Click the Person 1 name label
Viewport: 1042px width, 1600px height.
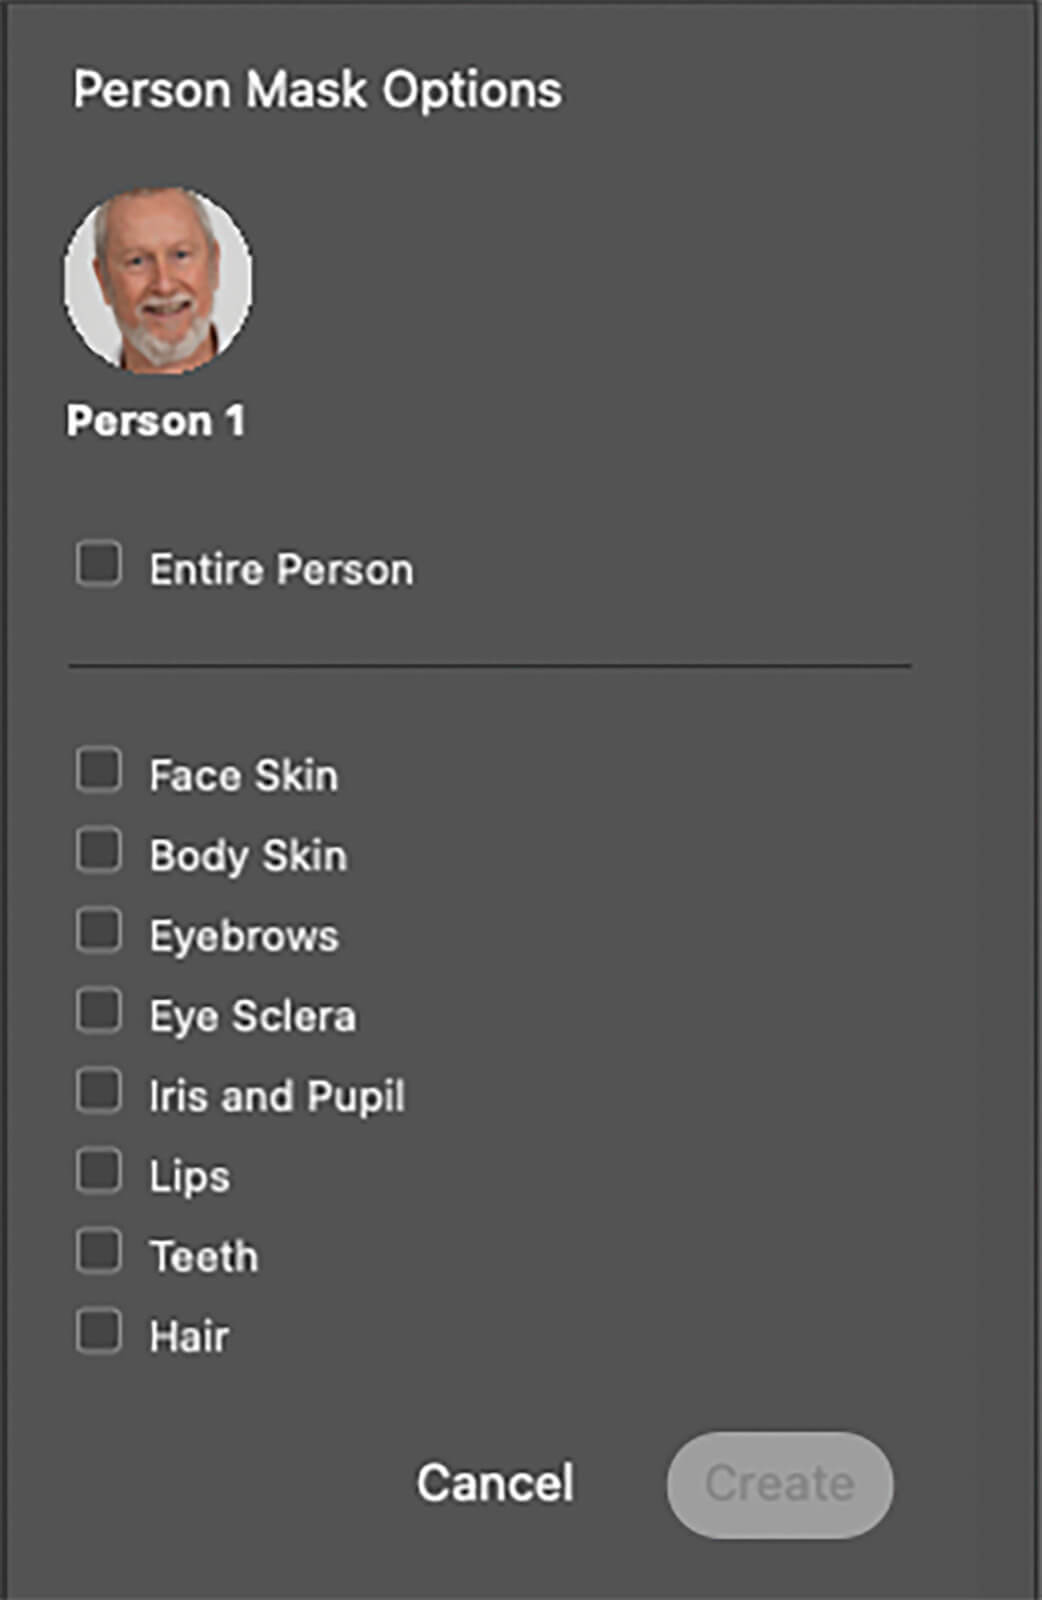point(155,421)
